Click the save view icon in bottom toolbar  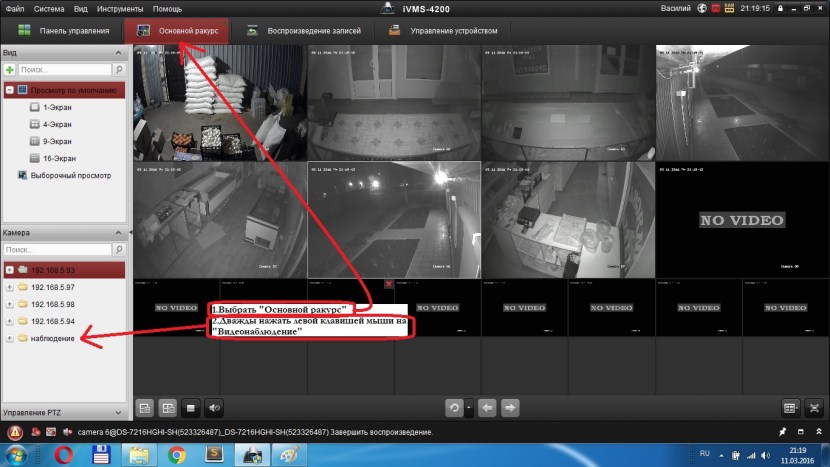[145, 408]
